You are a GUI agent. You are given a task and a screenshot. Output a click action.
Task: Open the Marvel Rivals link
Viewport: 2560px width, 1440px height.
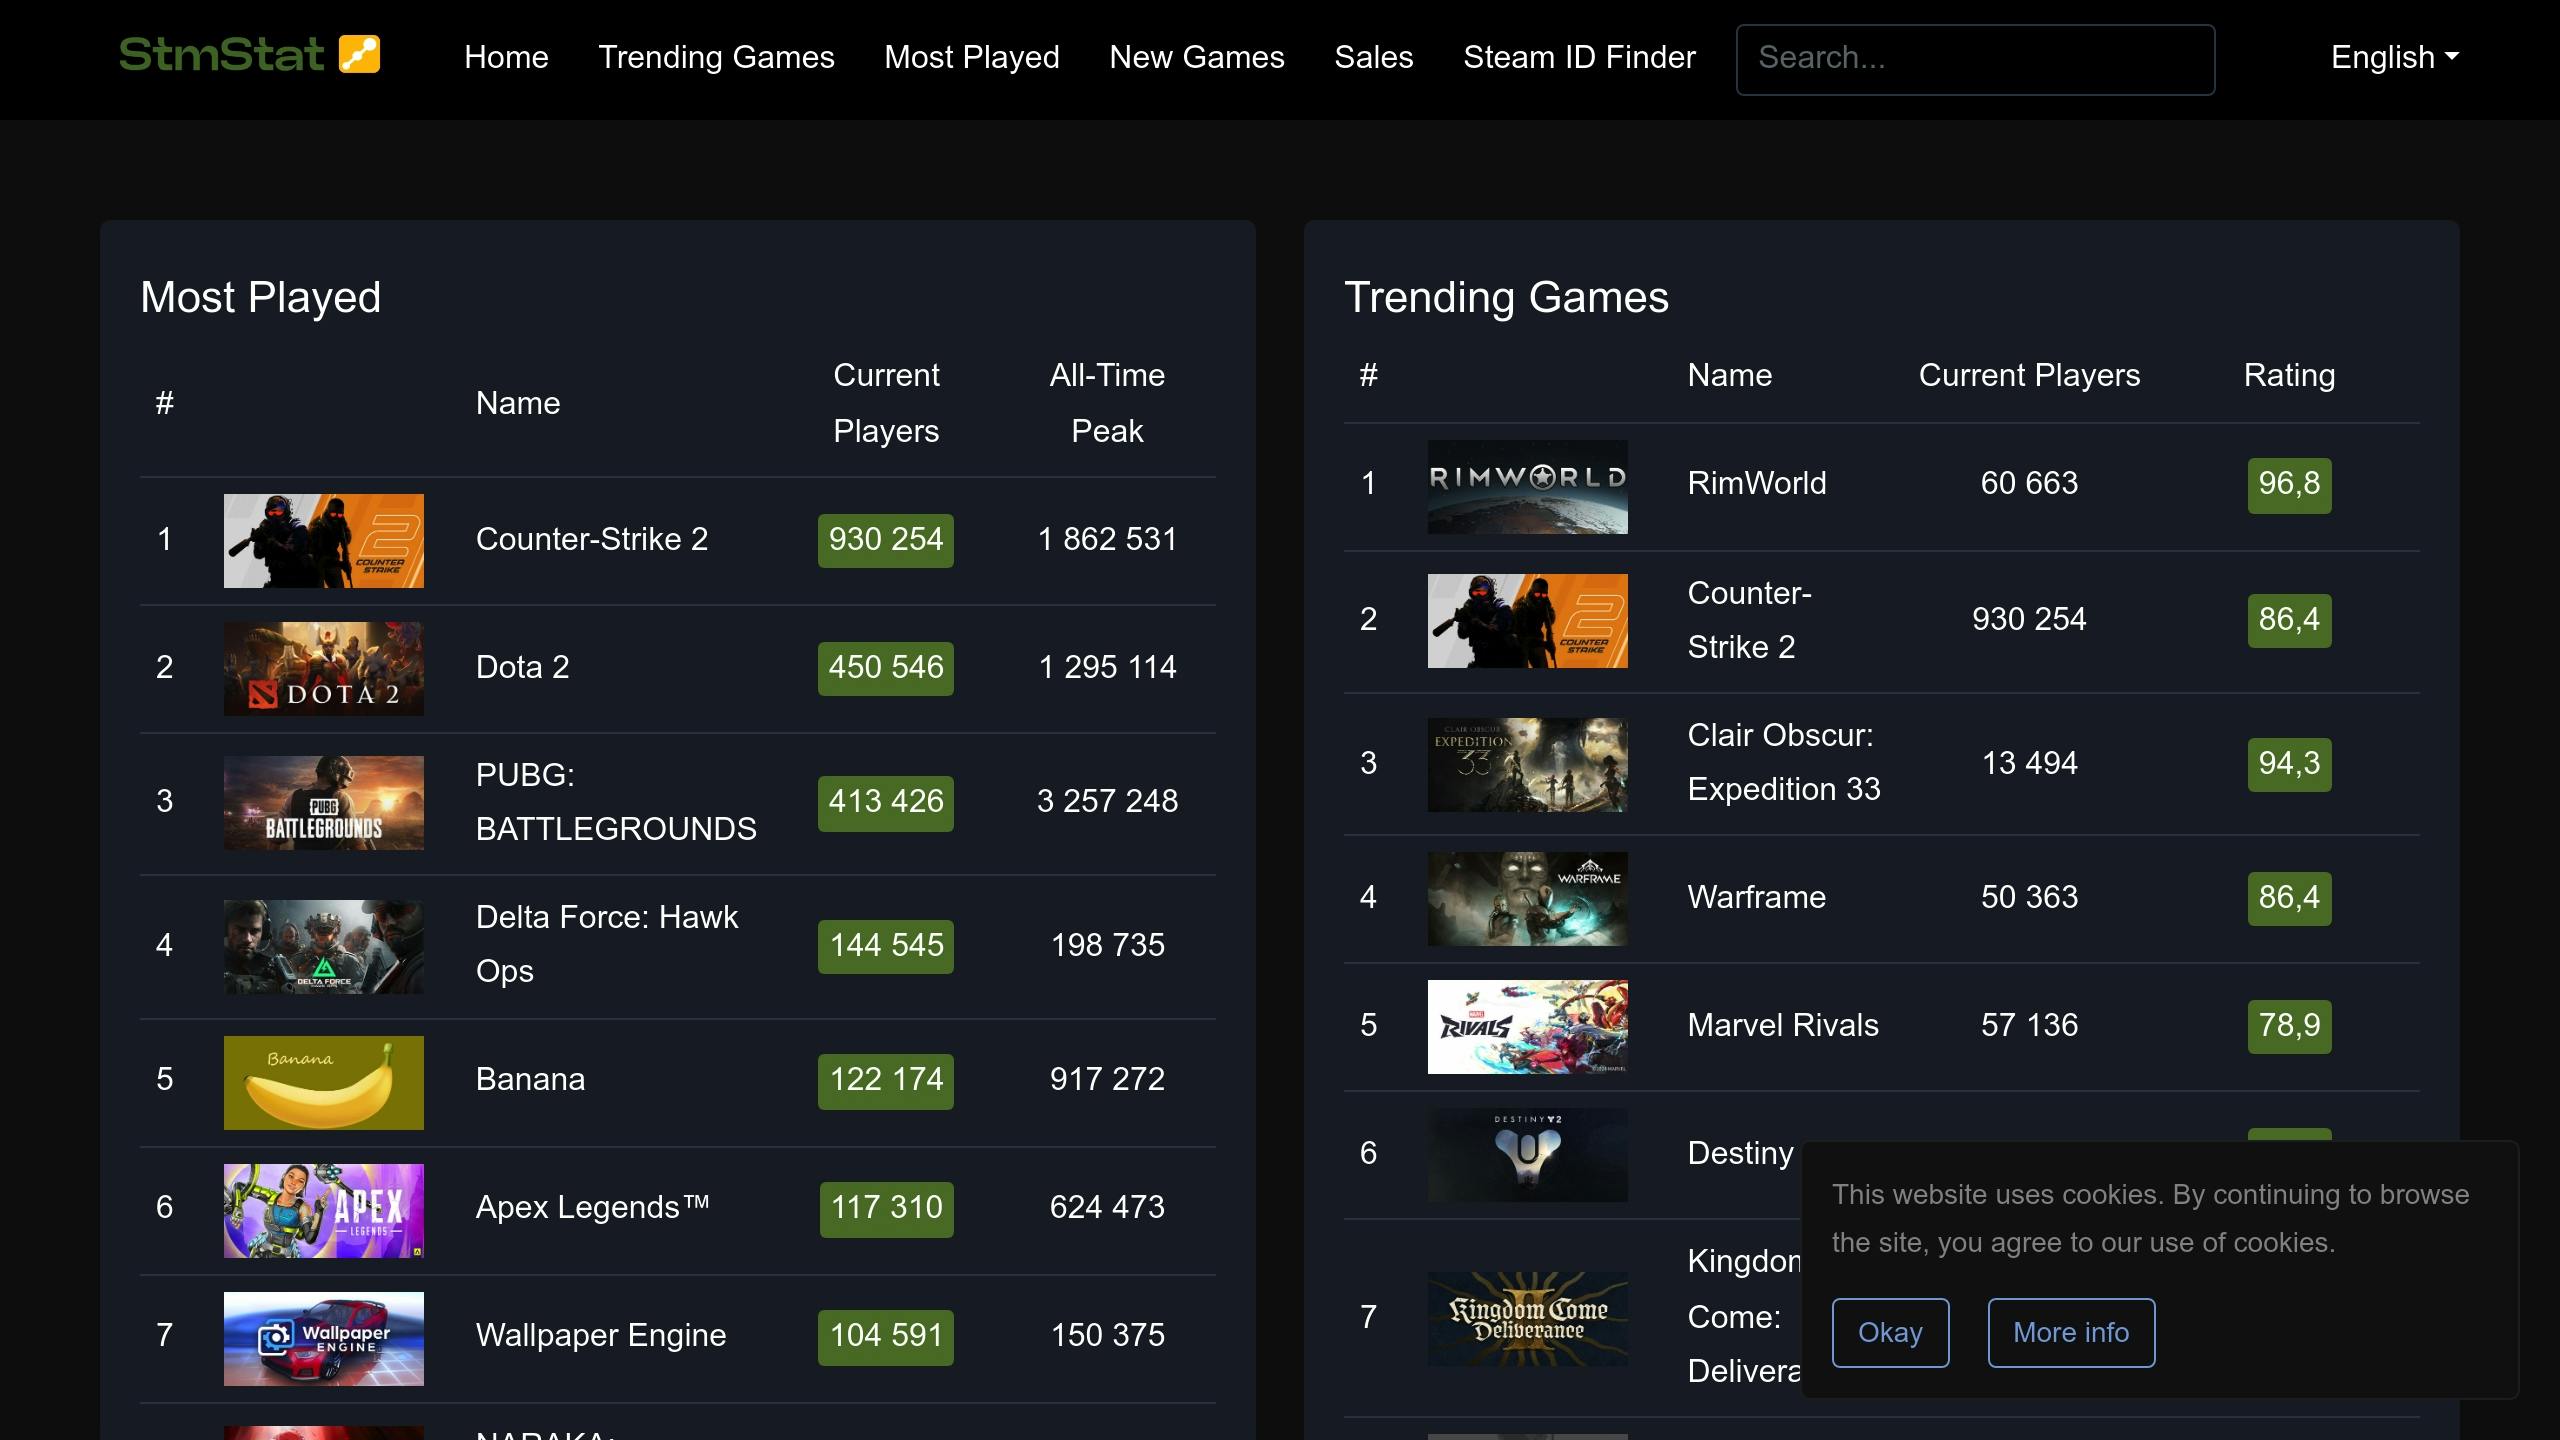click(1783, 1025)
